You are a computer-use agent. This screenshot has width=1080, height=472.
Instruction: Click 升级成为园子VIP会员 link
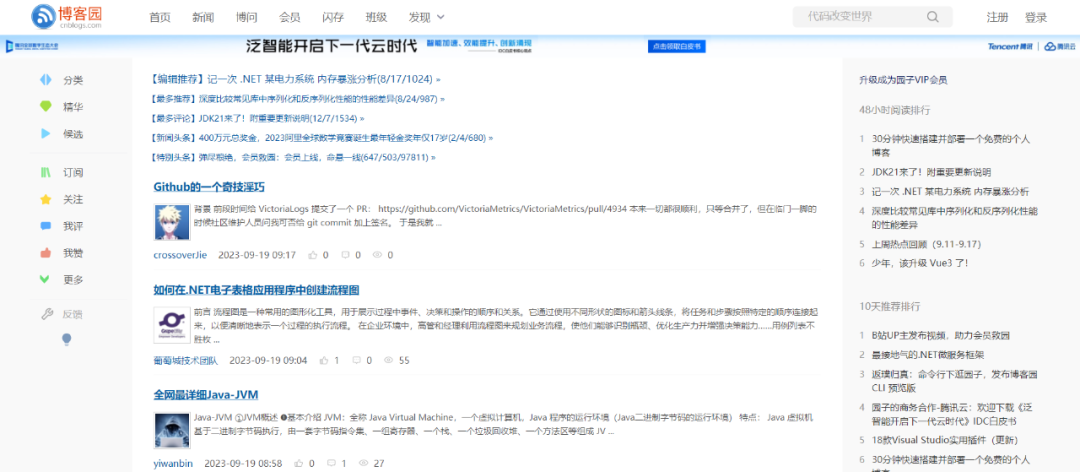pyautogui.click(x=903, y=80)
